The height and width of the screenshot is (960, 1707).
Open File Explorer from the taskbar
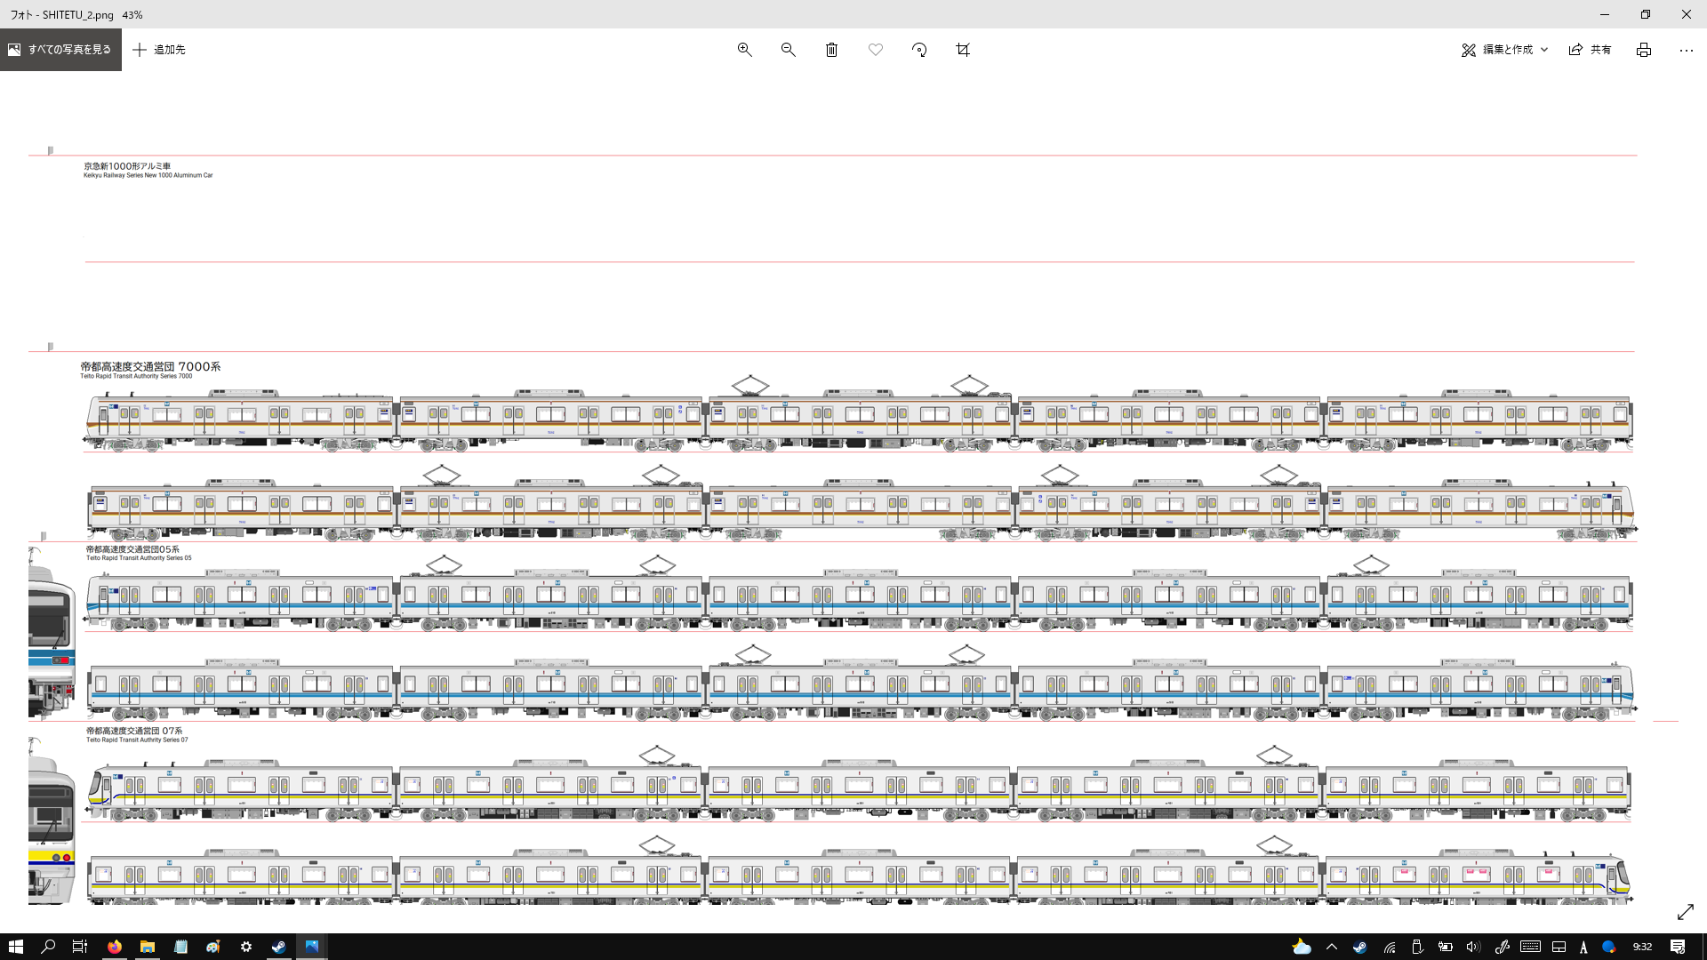147,946
